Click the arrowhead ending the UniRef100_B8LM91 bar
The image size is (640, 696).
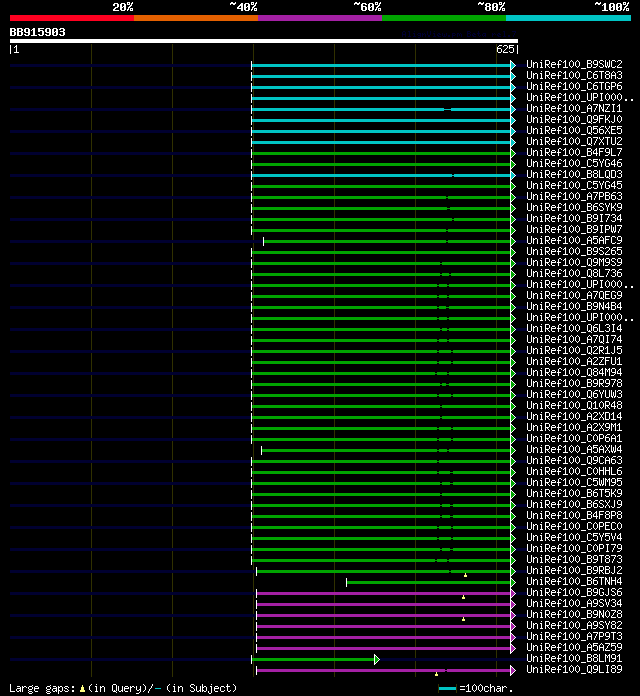pos(377,660)
